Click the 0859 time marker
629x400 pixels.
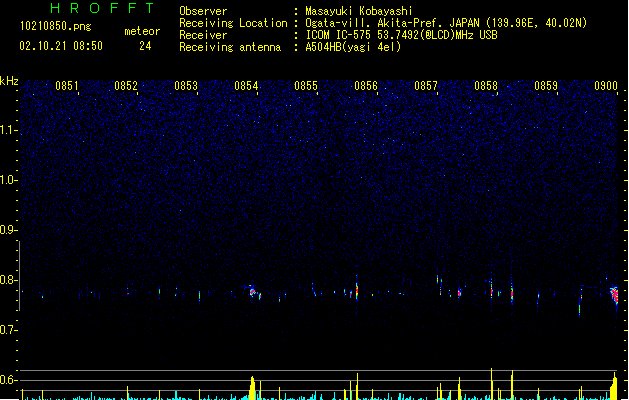pos(546,86)
